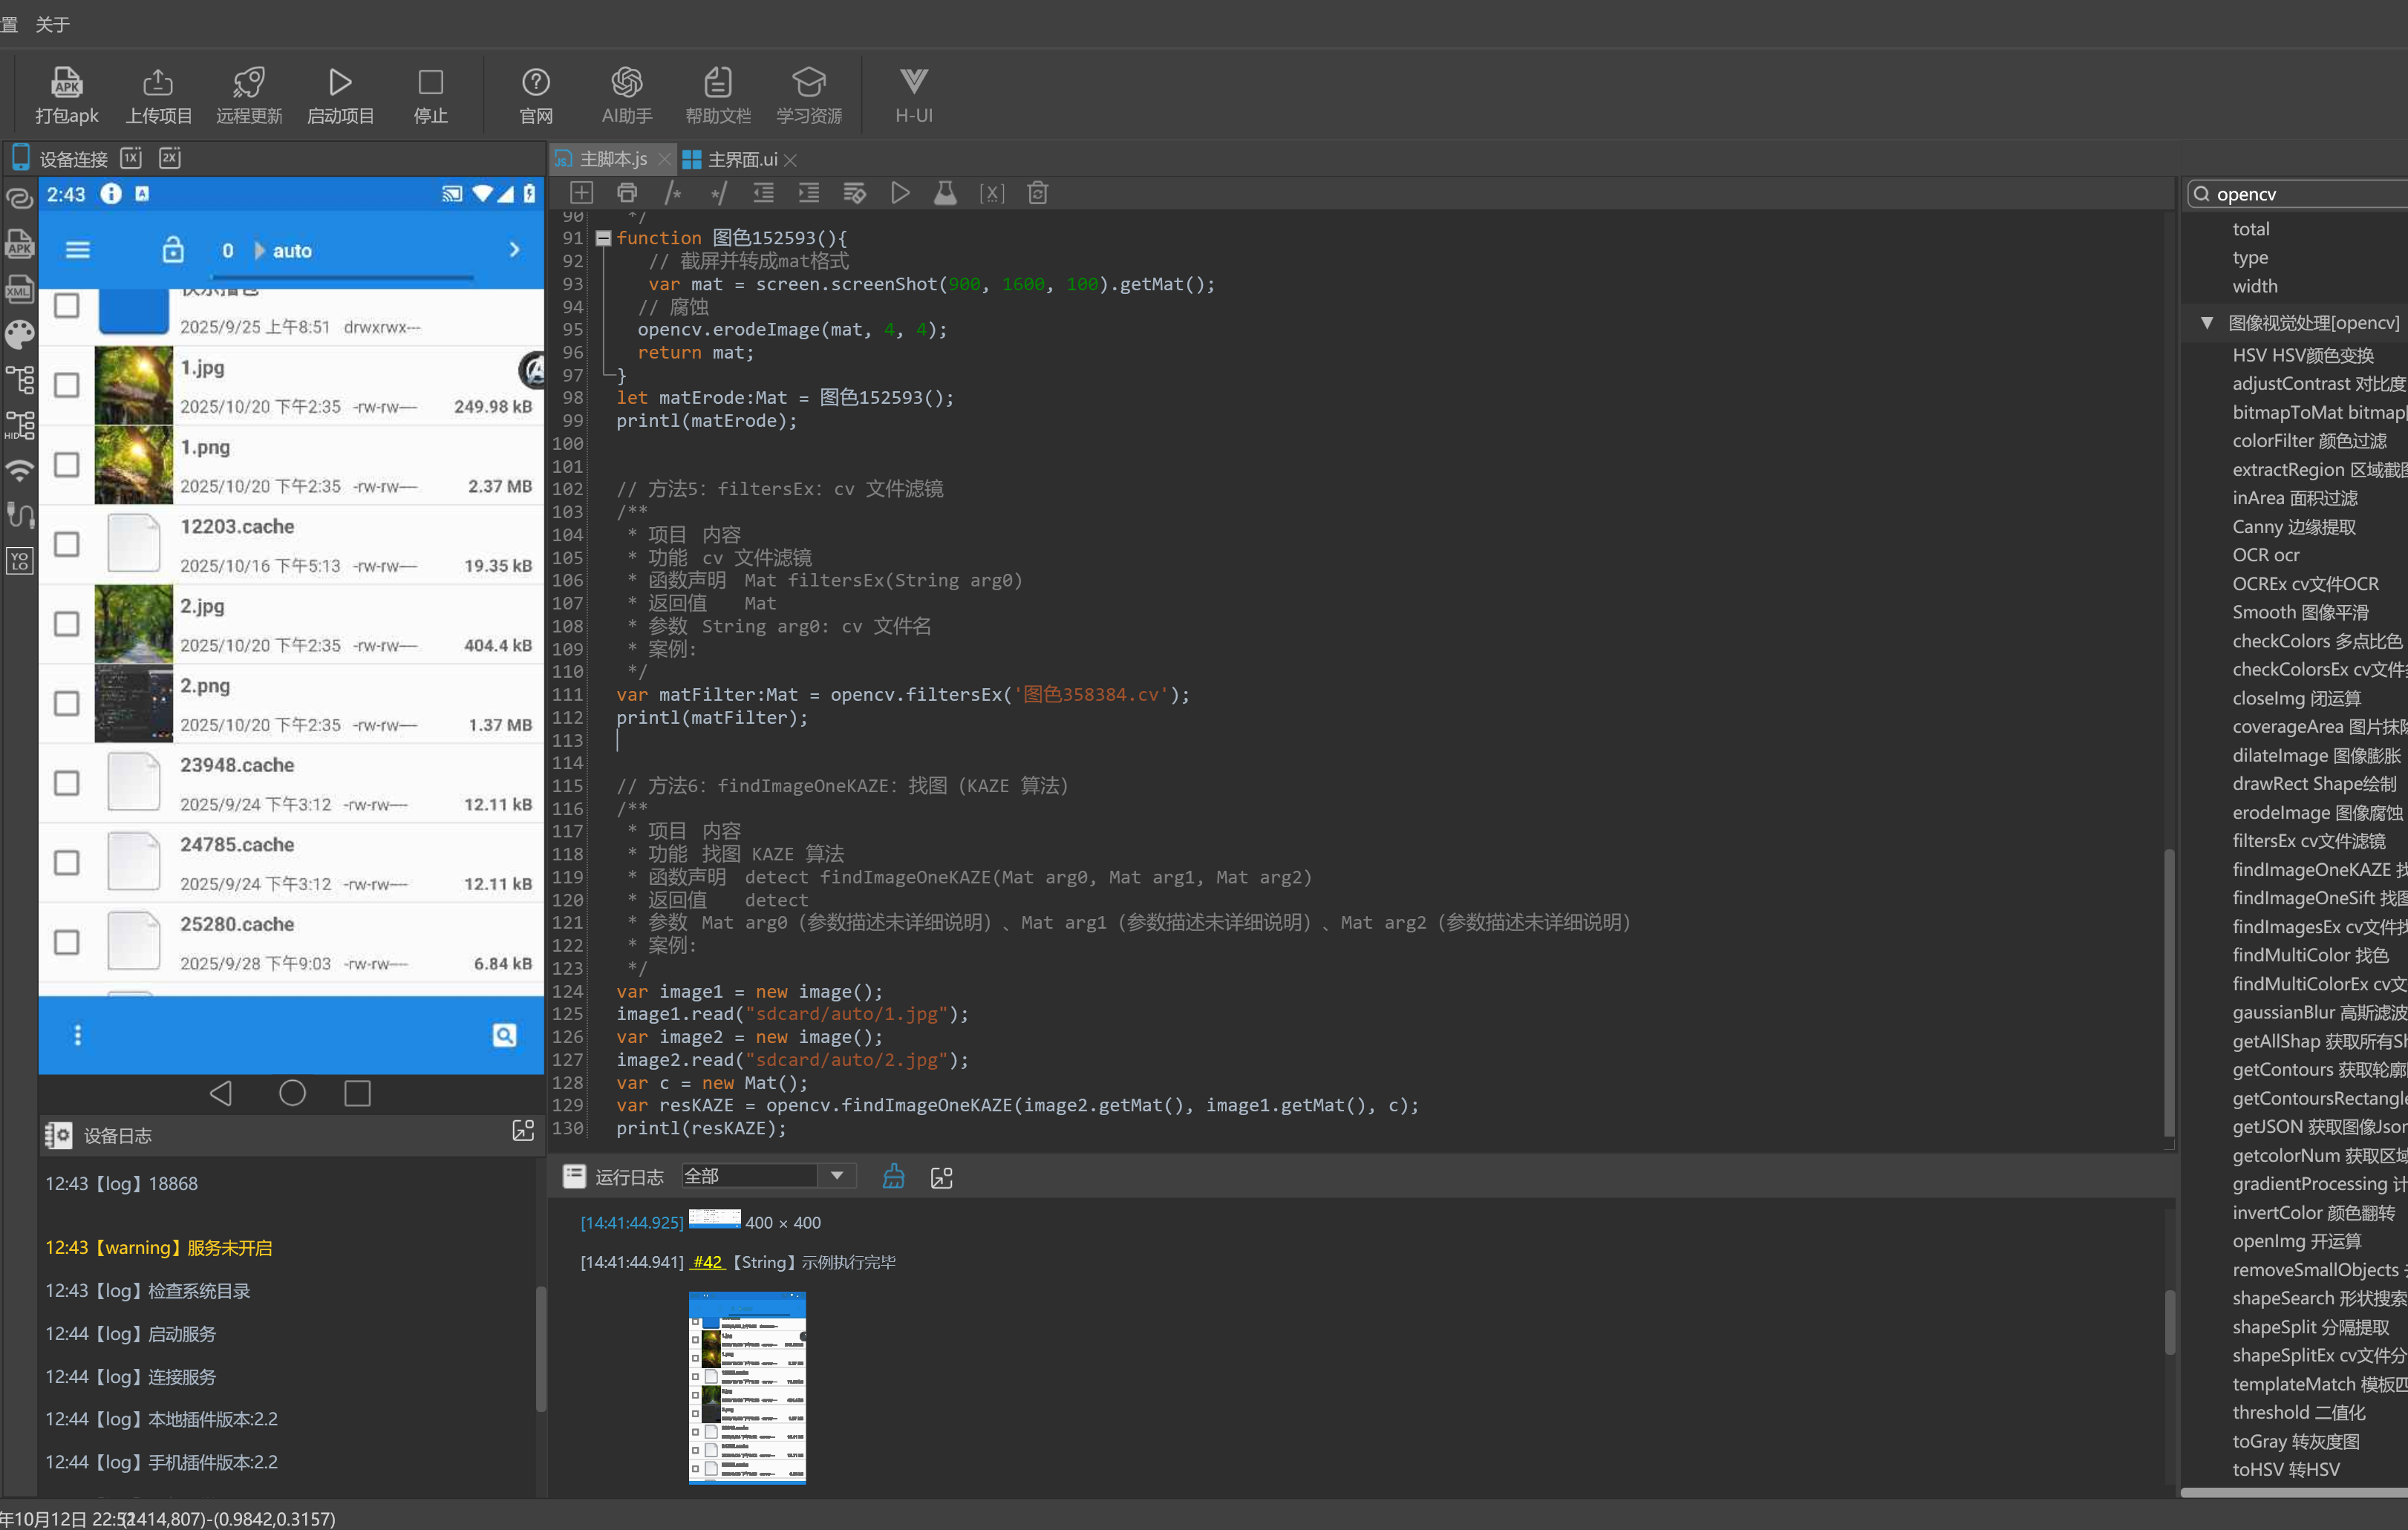Click the 上传项目 upload icon
Viewport: 2408px width, 1530px height.
click(x=158, y=82)
